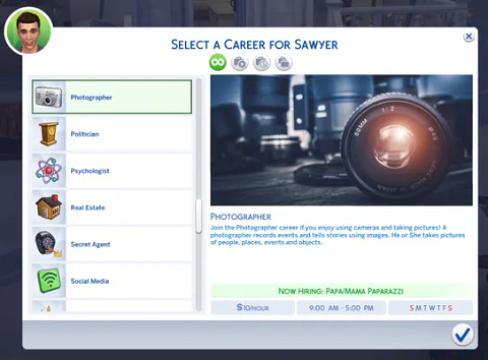Click the Select a Career for Sawyer title

coord(254,44)
